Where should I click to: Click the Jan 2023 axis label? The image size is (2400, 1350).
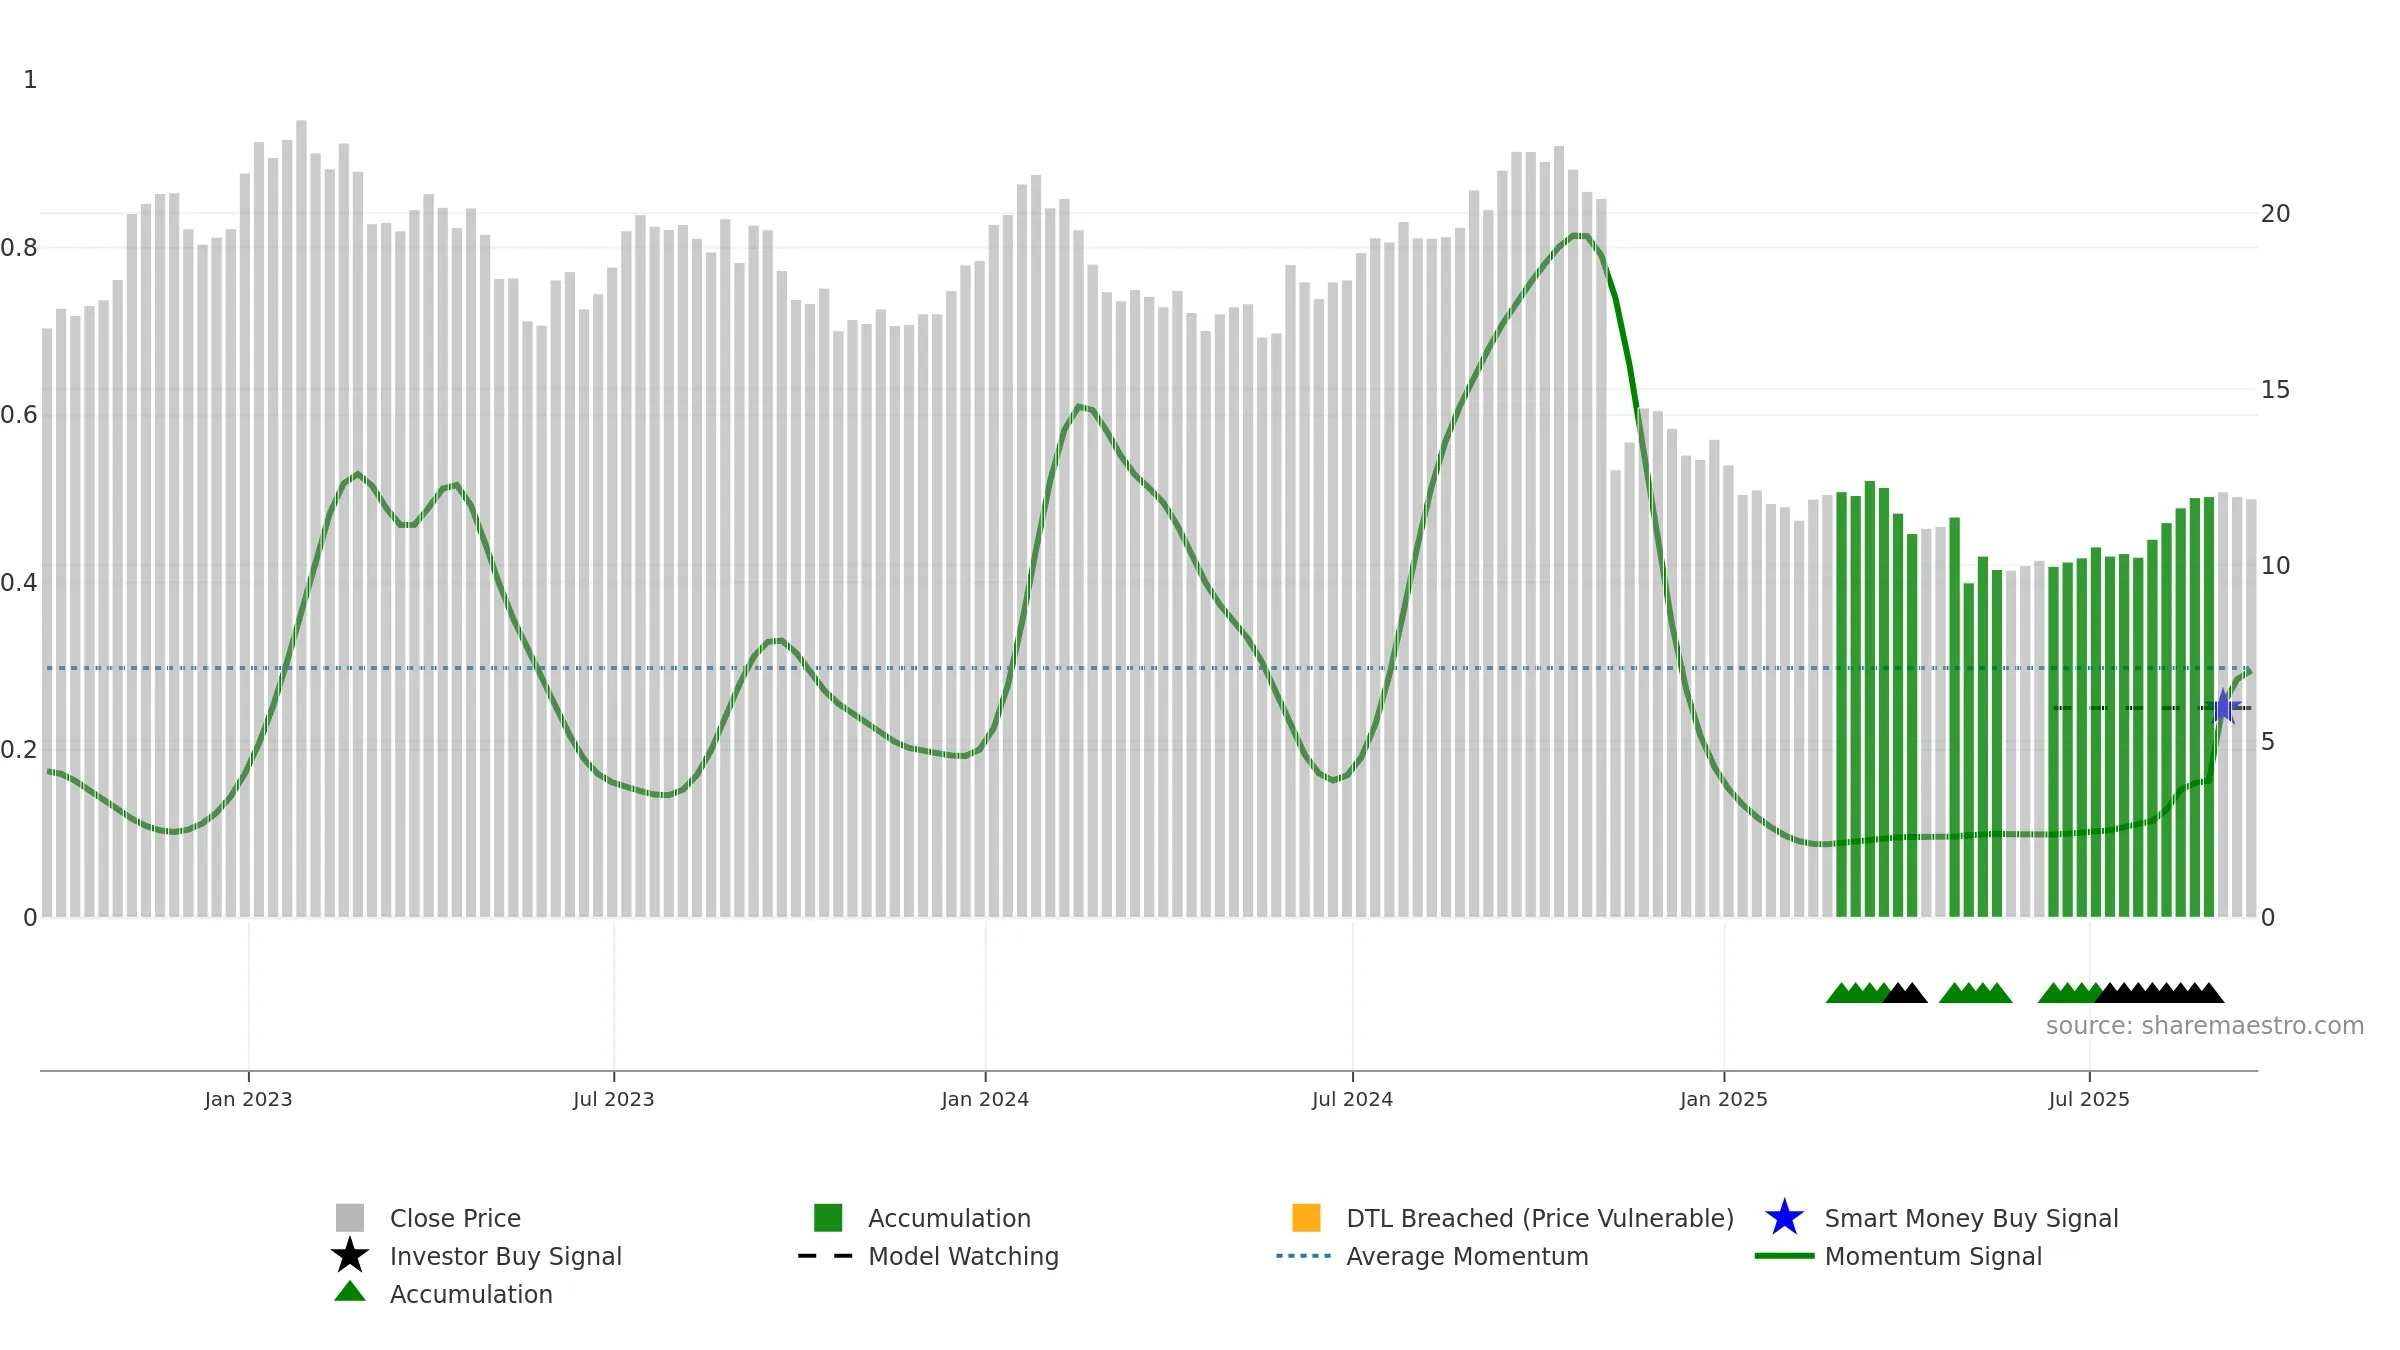click(248, 1099)
